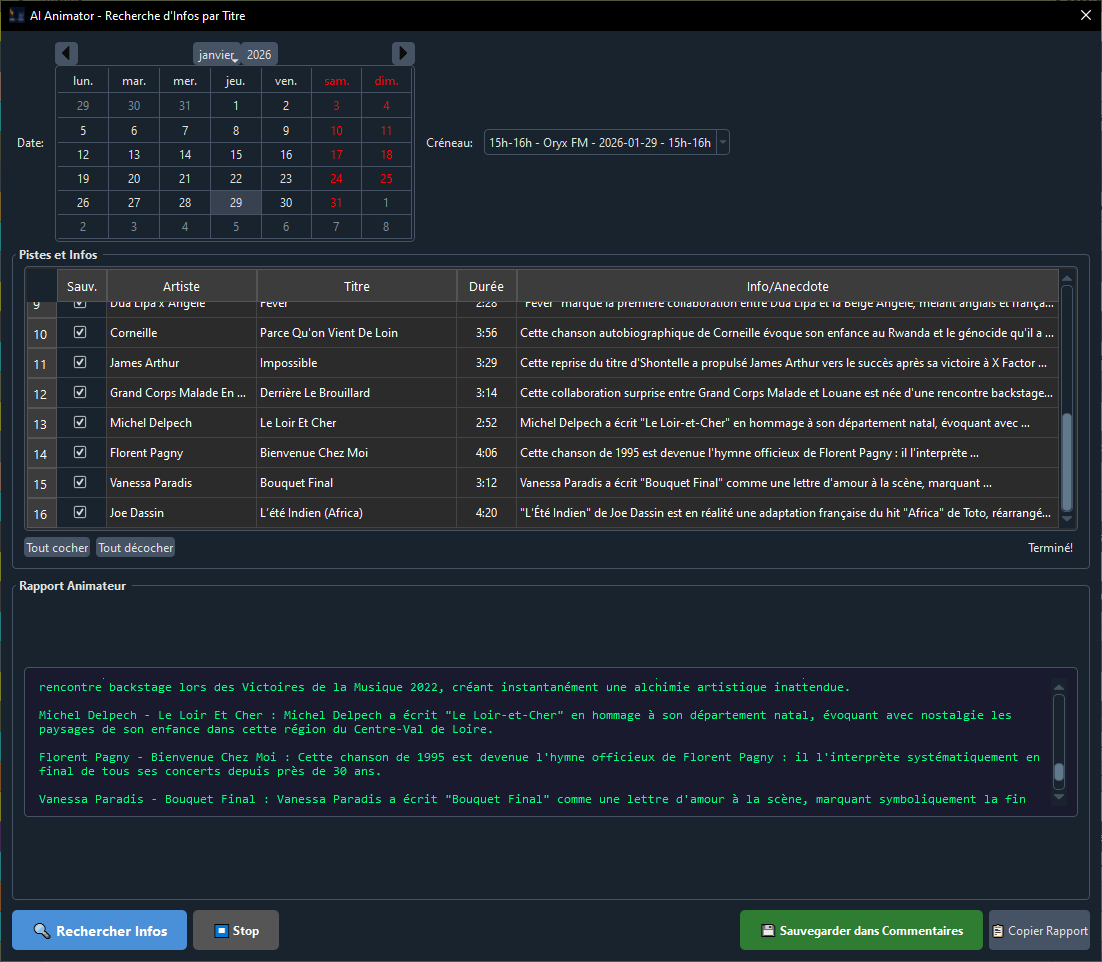The image size is (1102, 962).
Task: Click the floppy disk save icon
Action: point(768,931)
